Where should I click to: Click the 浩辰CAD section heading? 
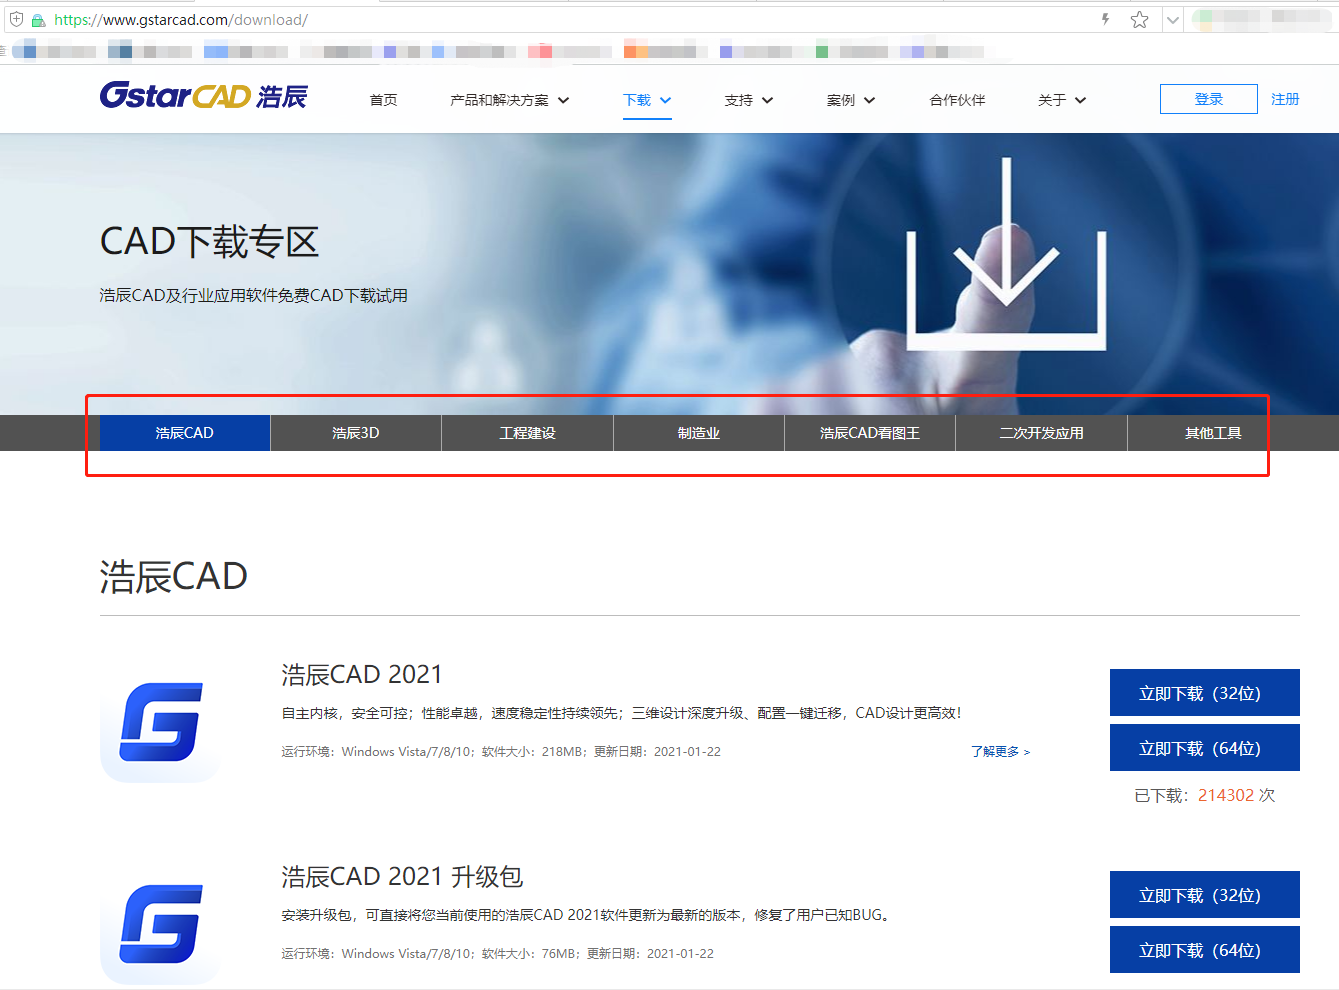click(174, 576)
